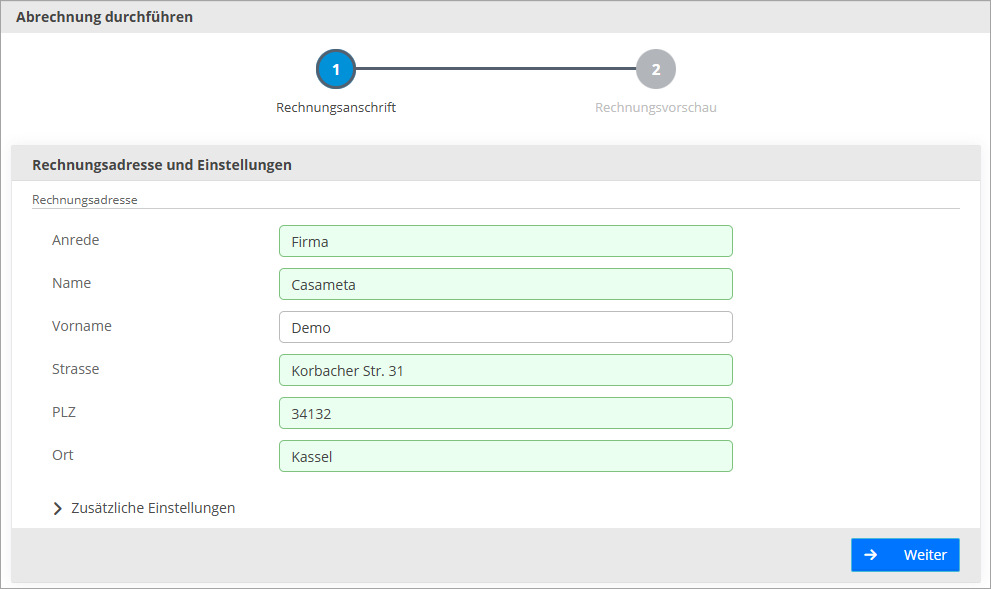Click the Strasse label
Viewport: 991px width, 589px height.
[x=75, y=369]
